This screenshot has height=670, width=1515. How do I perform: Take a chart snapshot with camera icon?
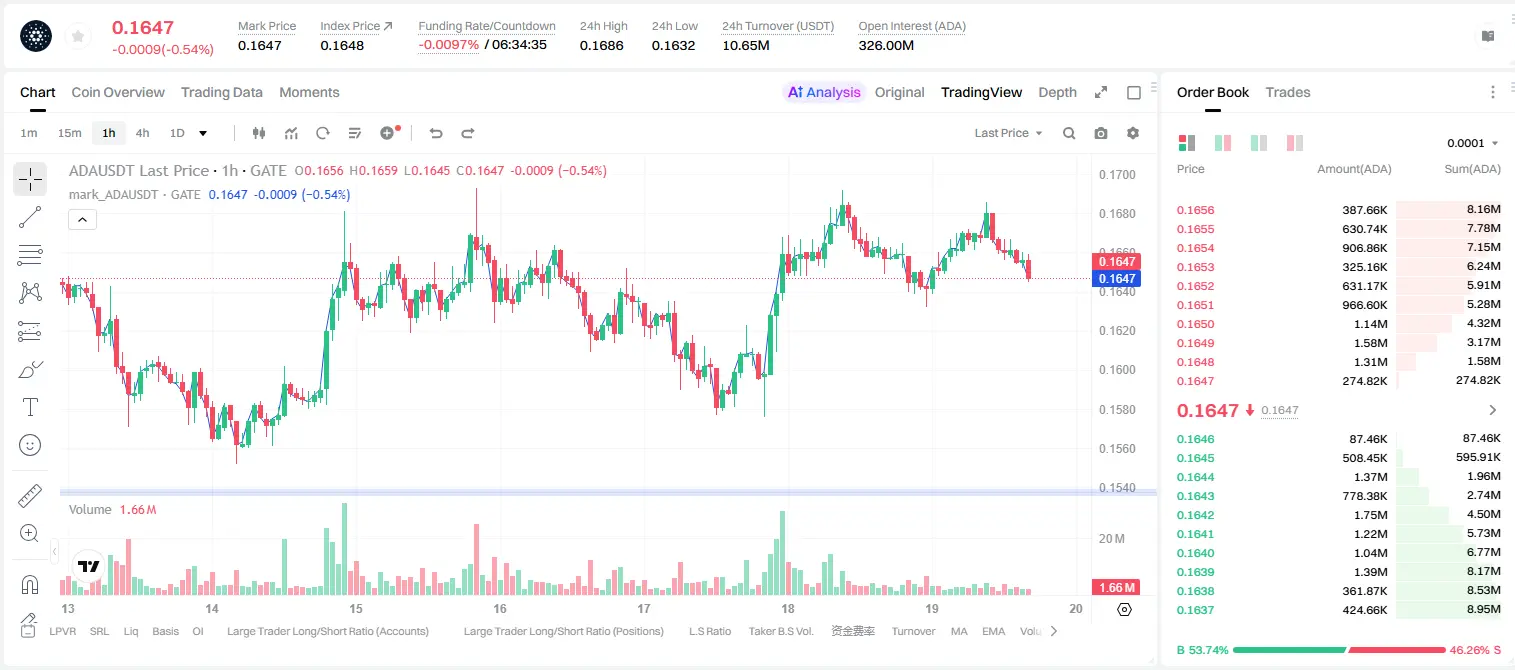click(1101, 133)
